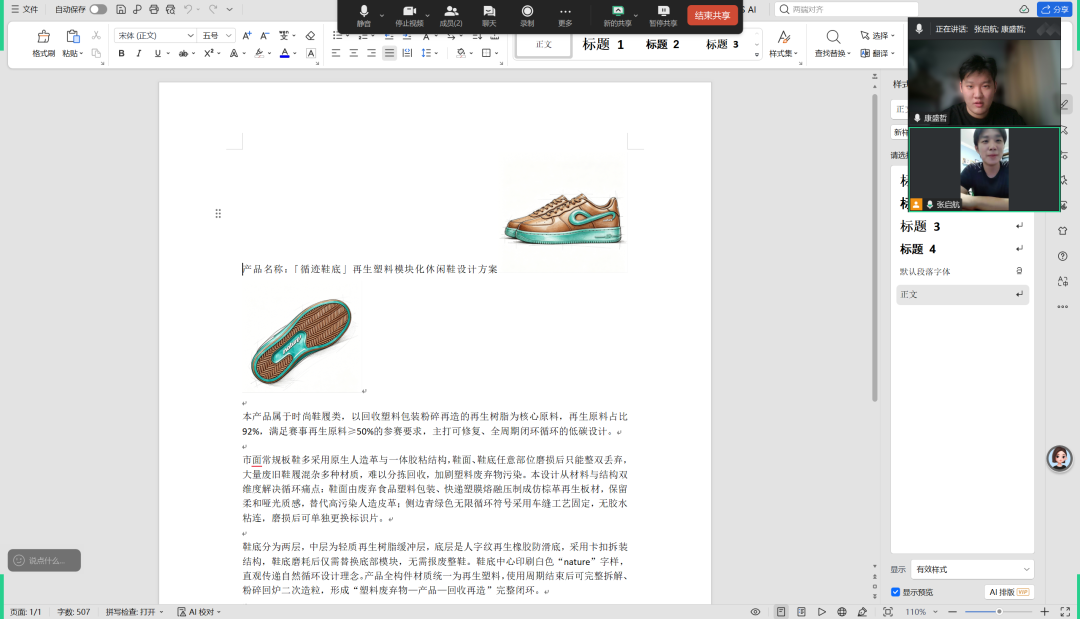Click 新的共享 new share button
This screenshot has width=1080, height=619.
click(x=617, y=16)
